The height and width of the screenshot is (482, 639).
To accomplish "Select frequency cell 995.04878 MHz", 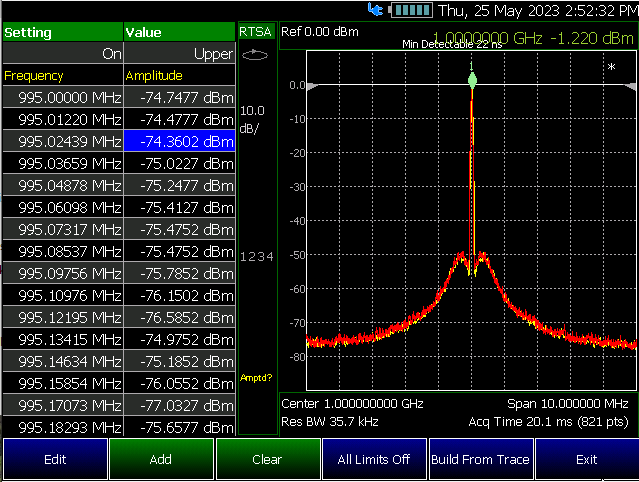I will click(63, 185).
